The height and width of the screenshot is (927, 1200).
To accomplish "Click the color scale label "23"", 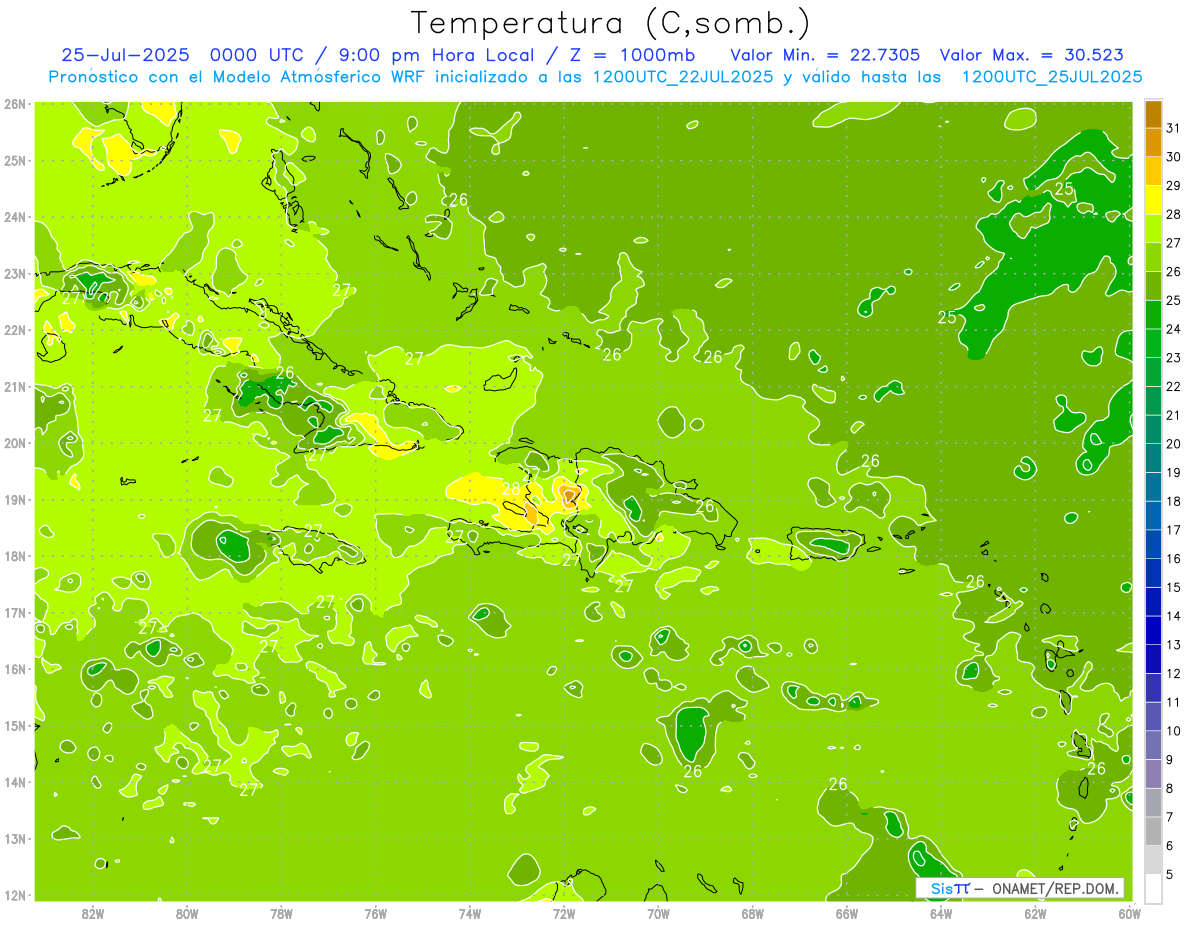I will pos(1174,358).
